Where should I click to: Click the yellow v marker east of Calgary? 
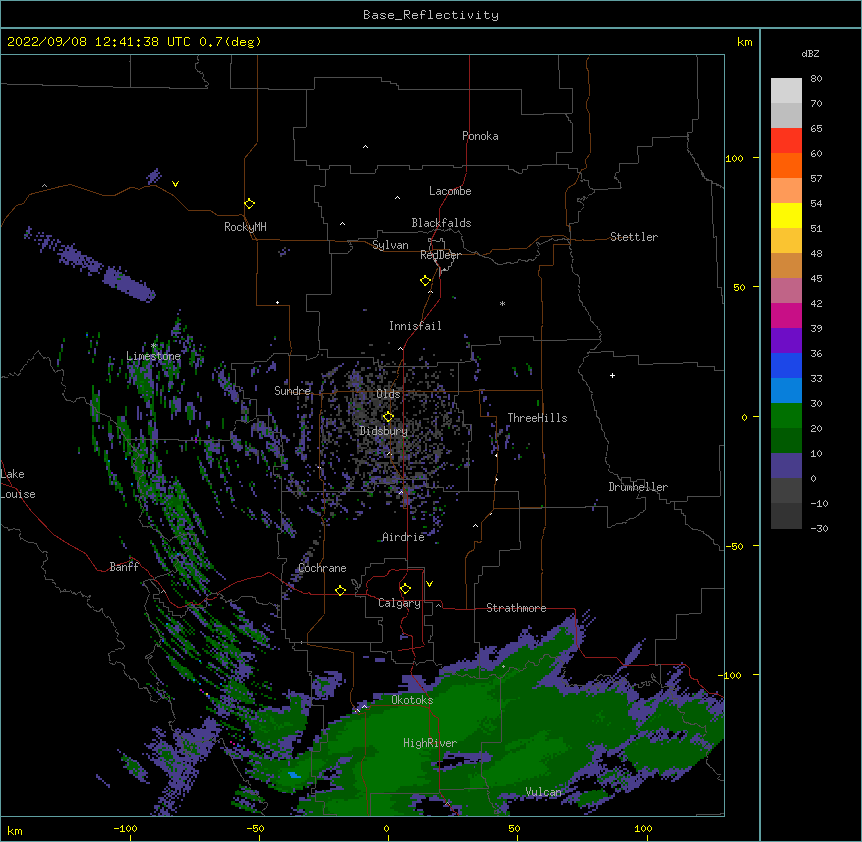click(429, 584)
